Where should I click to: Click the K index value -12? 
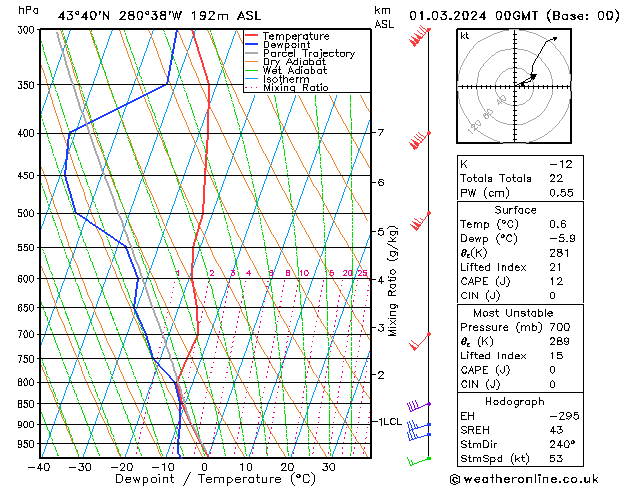pos(561,164)
